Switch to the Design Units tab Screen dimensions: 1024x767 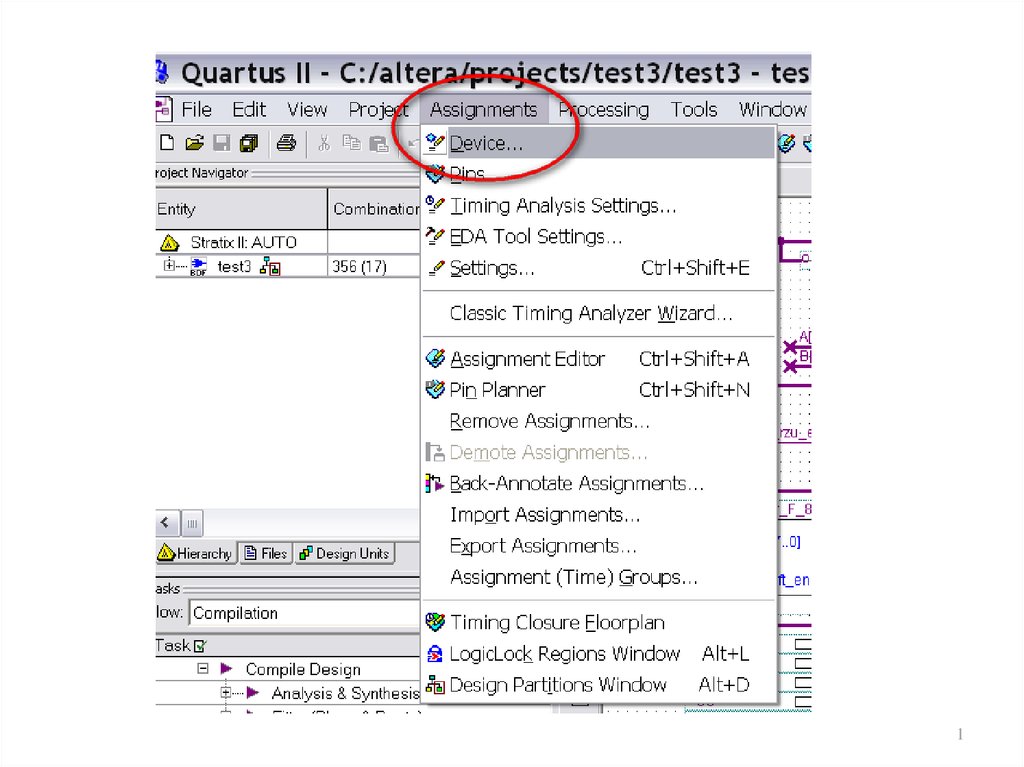pos(344,553)
